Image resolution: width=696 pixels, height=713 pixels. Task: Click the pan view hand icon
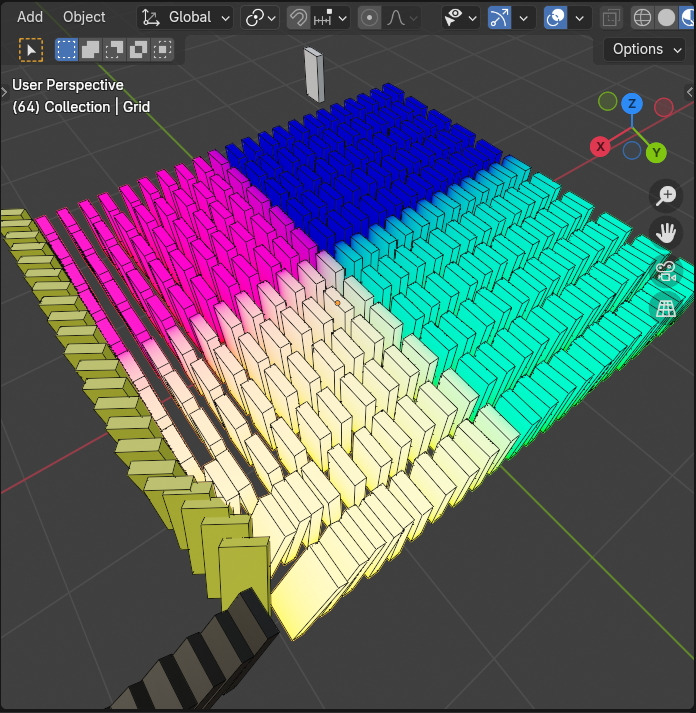pyautogui.click(x=666, y=233)
